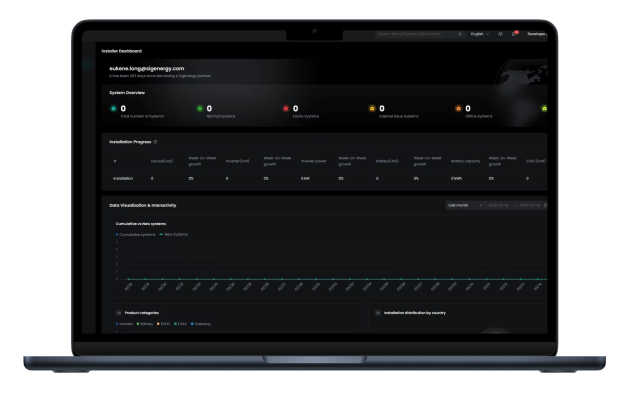Screen dimensions: 627x396
Task: Open the English language dropdown
Action: 480,34
